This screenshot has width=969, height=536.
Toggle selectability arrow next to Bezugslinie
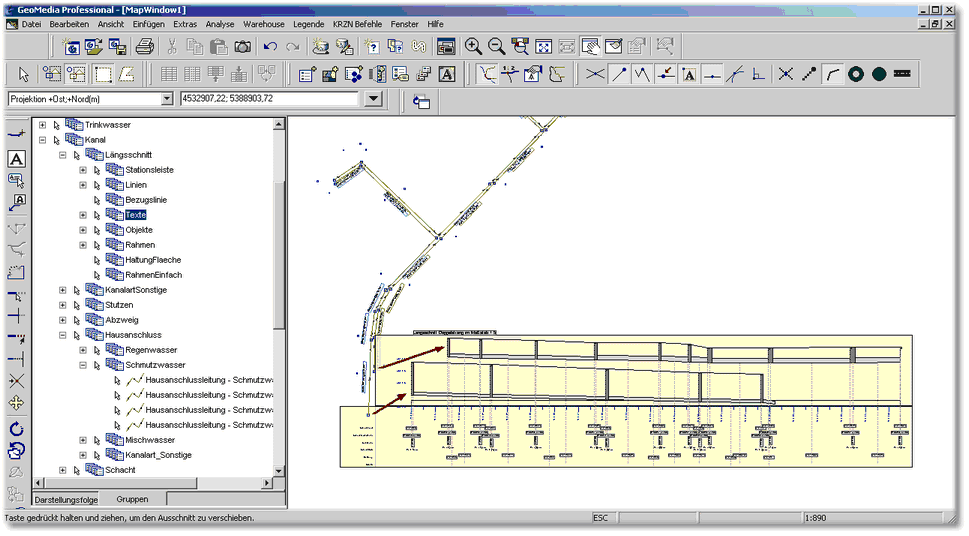pos(97,200)
